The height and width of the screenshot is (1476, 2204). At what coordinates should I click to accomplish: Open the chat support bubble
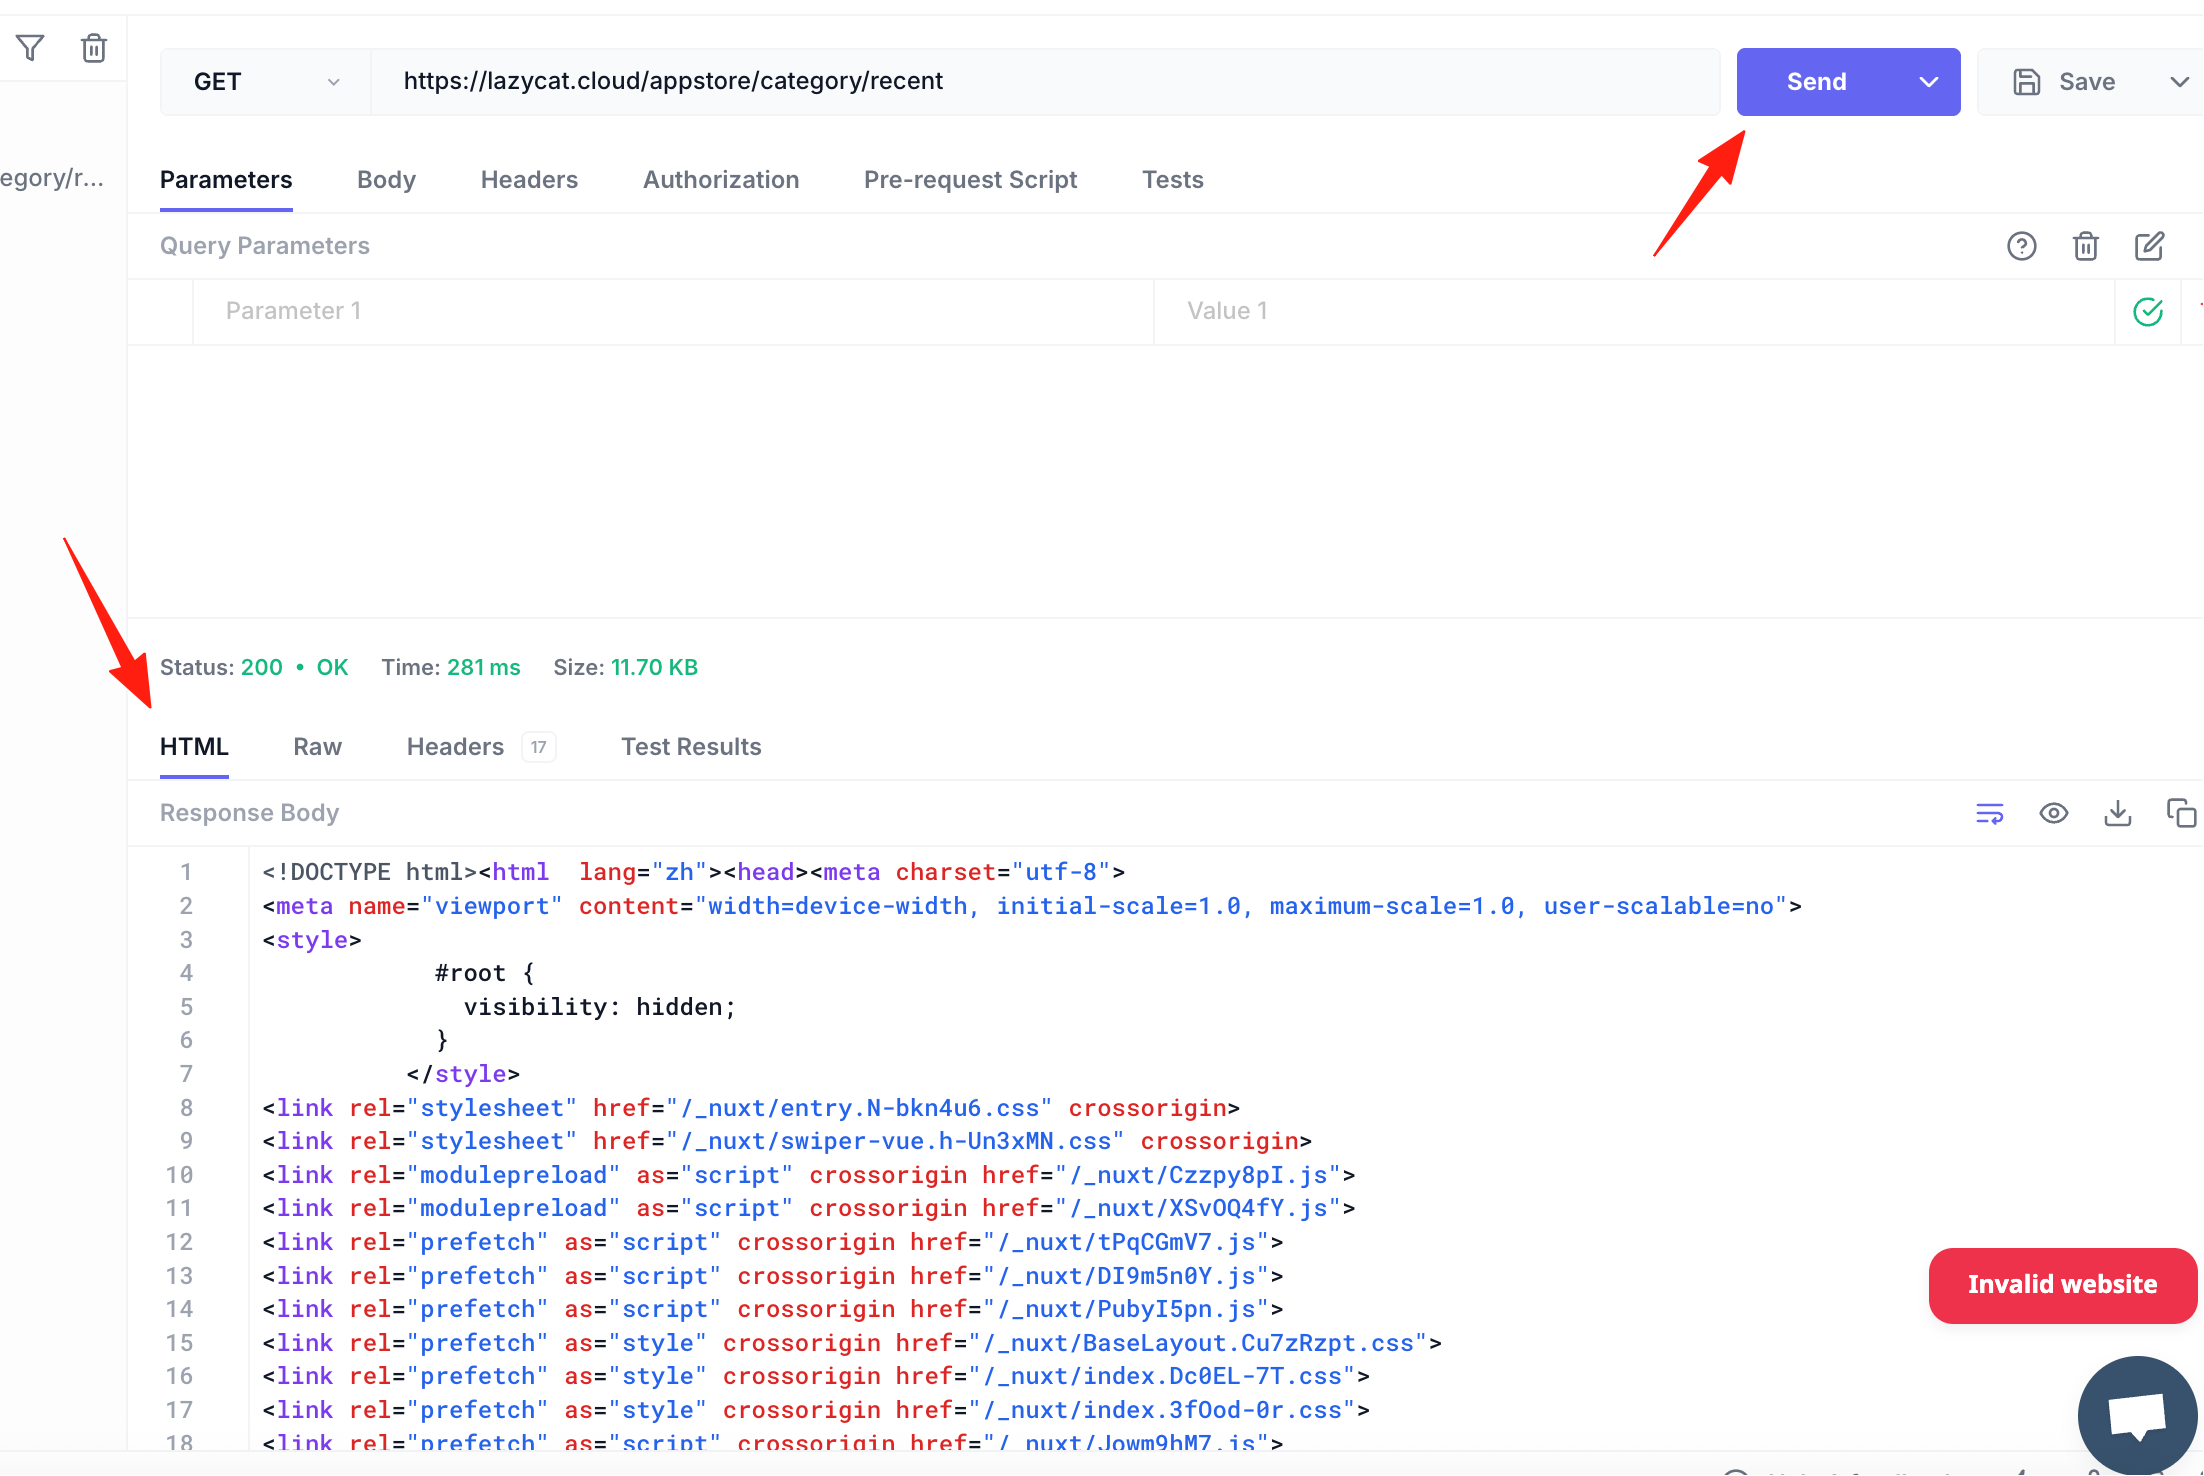click(x=2137, y=1414)
